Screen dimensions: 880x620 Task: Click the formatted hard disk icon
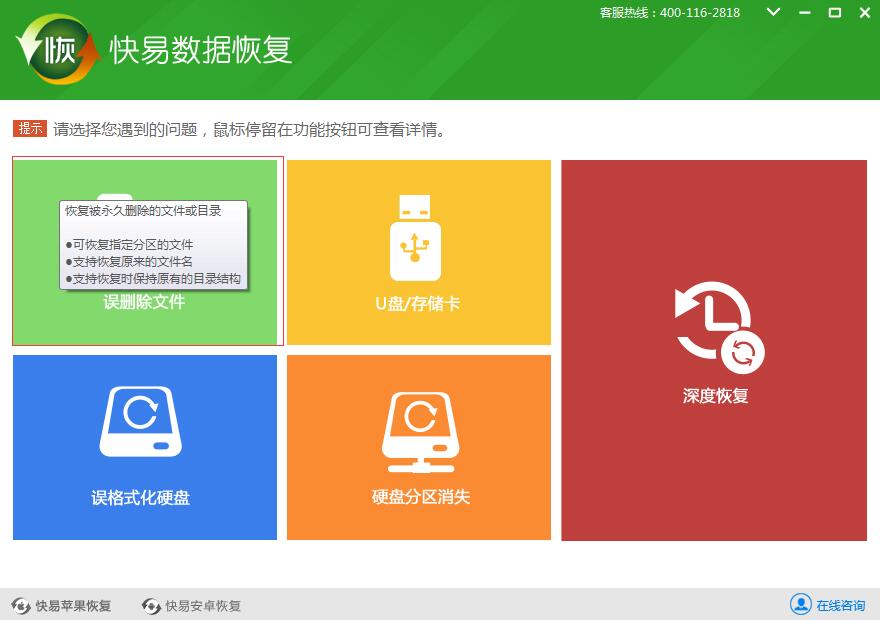[x=141, y=421]
